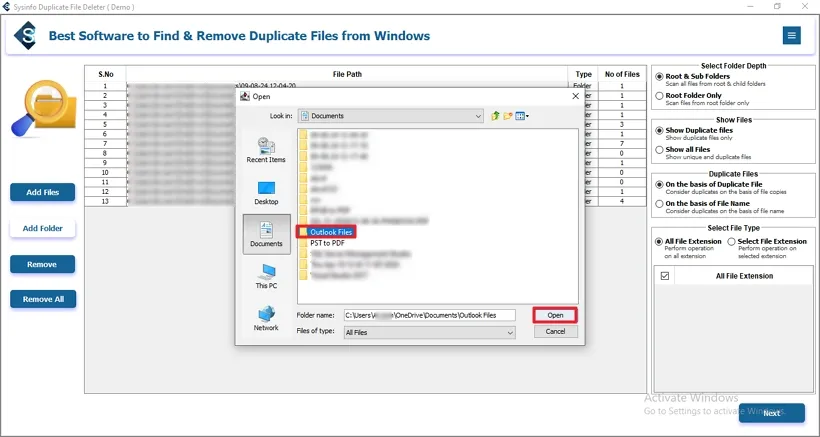The image size is (820, 437).
Task: Choose On the basis of File Name
Action: (659, 203)
